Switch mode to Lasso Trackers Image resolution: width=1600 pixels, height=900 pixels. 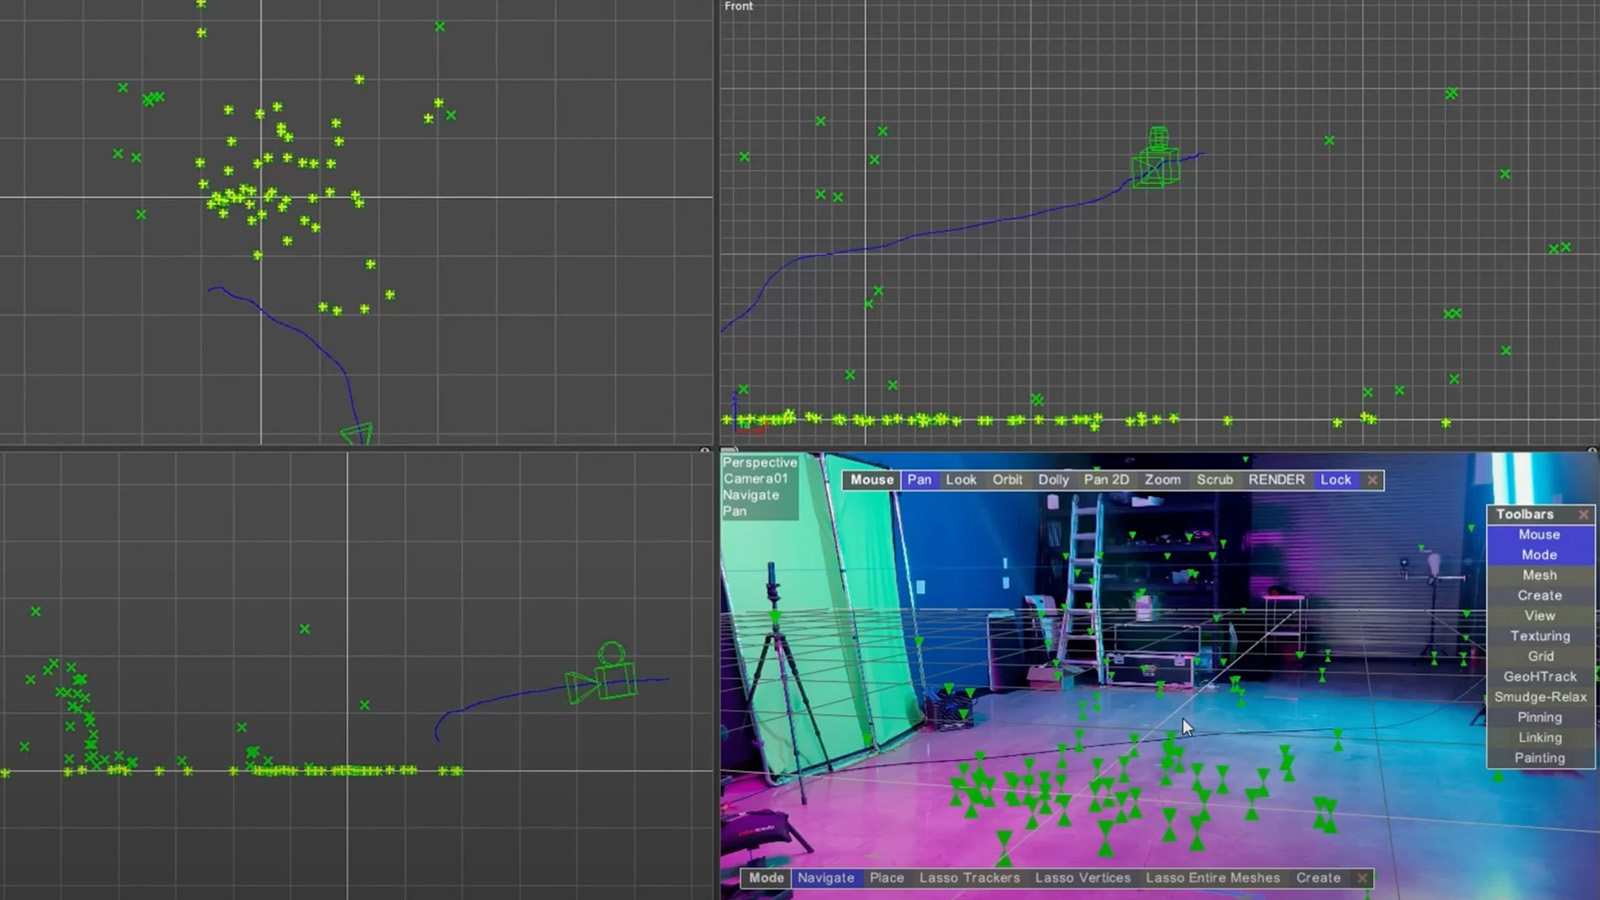pos(969,878)
